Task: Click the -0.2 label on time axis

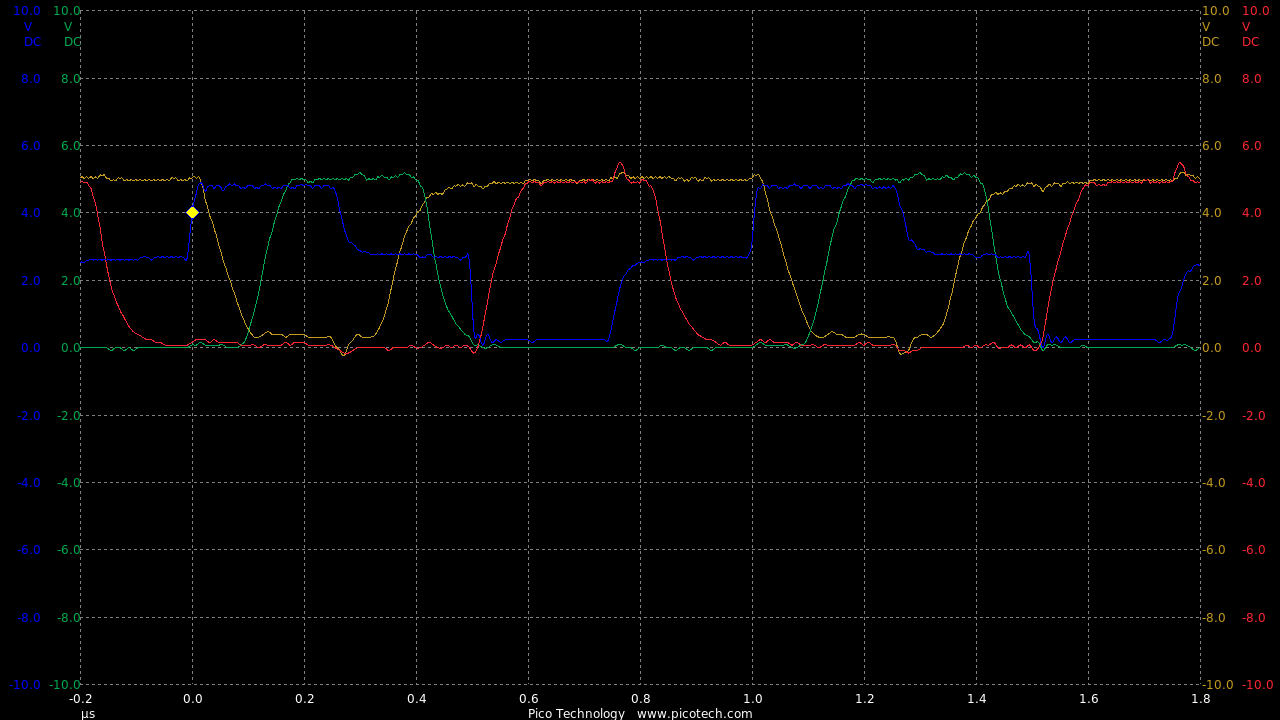Action: tap(80, 699)
